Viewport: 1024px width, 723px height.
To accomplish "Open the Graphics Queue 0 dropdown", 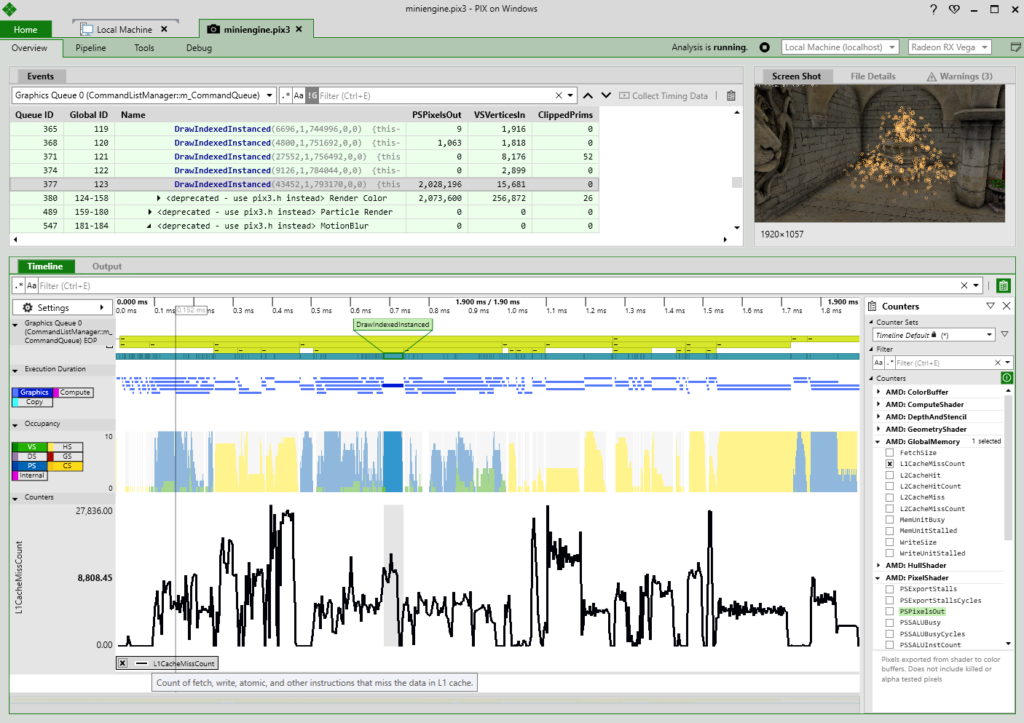I will pos(144,95).
